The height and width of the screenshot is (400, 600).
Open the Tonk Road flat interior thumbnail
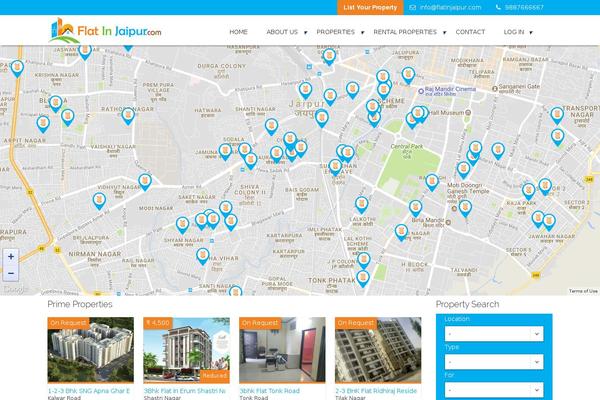282,350
